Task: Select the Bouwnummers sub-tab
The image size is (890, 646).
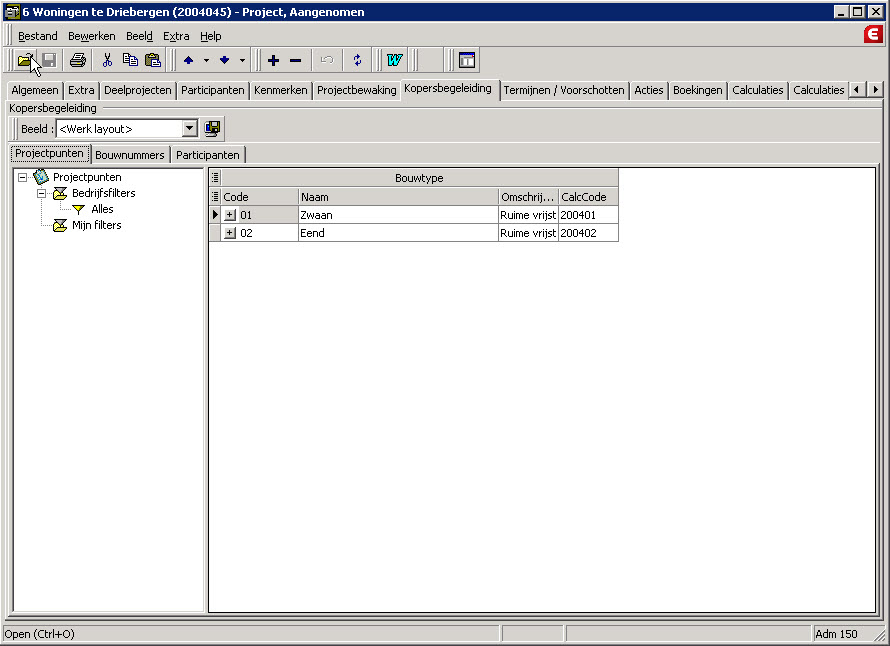Action: click(x=130, y=155)
